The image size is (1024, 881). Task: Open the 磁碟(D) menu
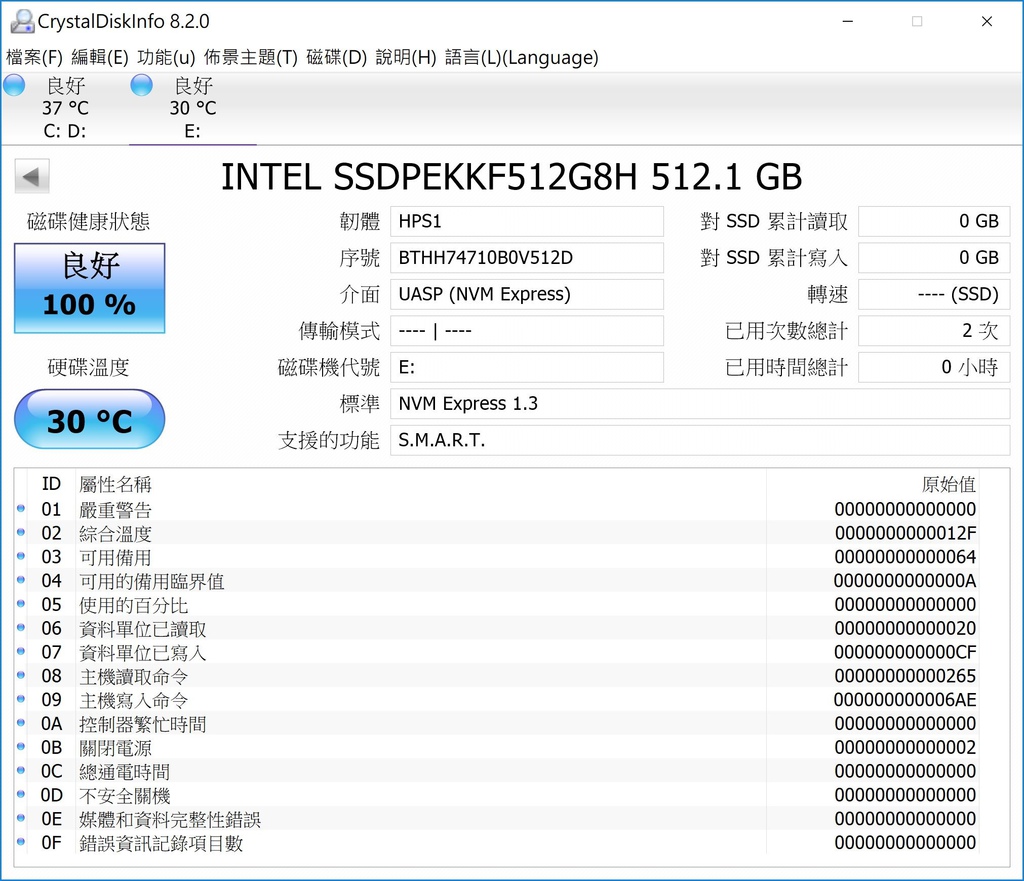tap(336, 57)
